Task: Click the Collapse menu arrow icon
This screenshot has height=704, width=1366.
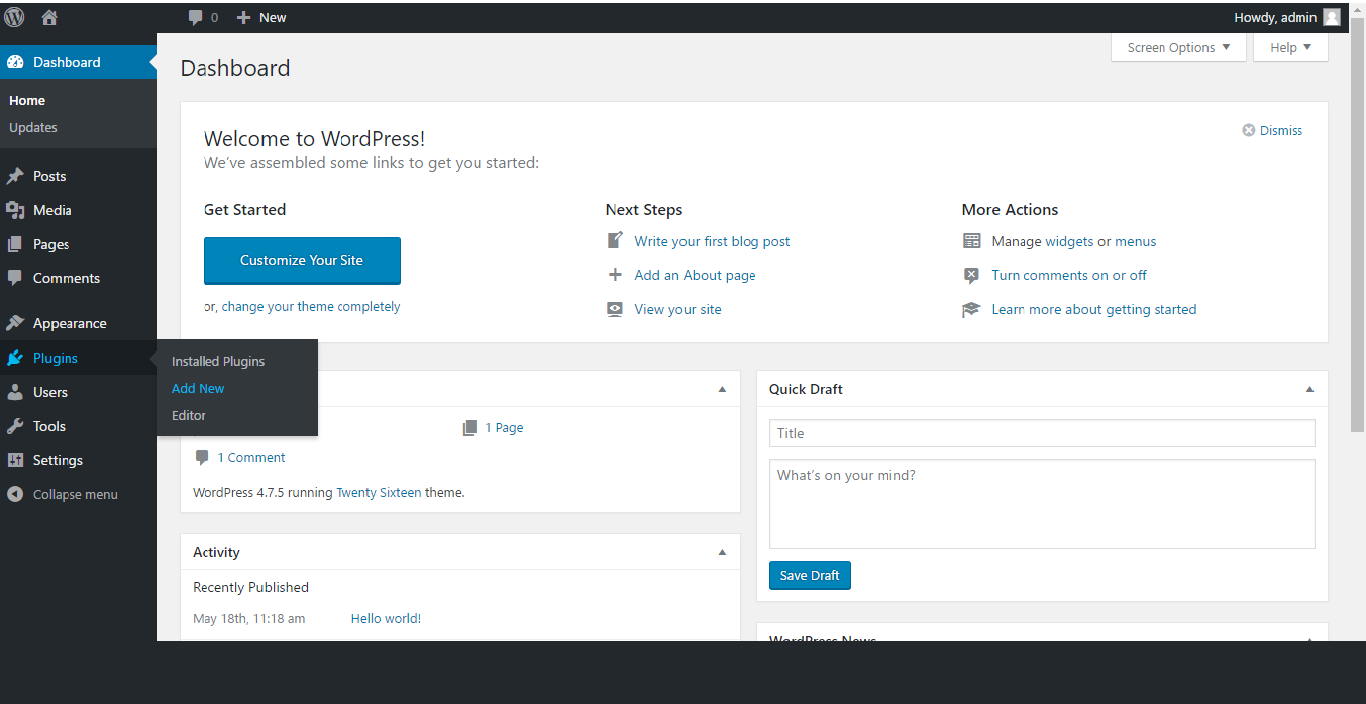Action: (x=15, y=494)
